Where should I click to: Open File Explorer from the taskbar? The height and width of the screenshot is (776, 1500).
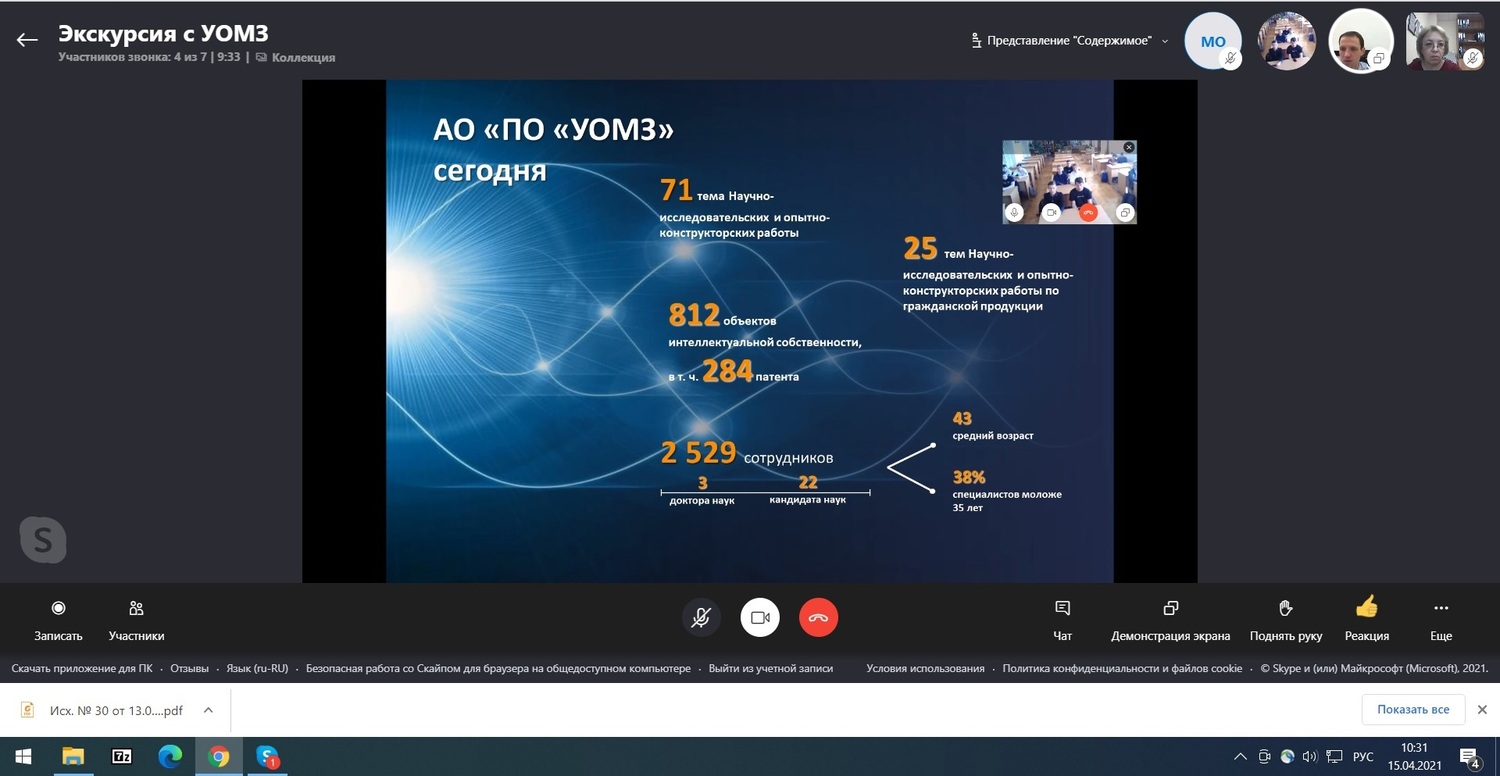pyautogui.click(x=73, y=757)
